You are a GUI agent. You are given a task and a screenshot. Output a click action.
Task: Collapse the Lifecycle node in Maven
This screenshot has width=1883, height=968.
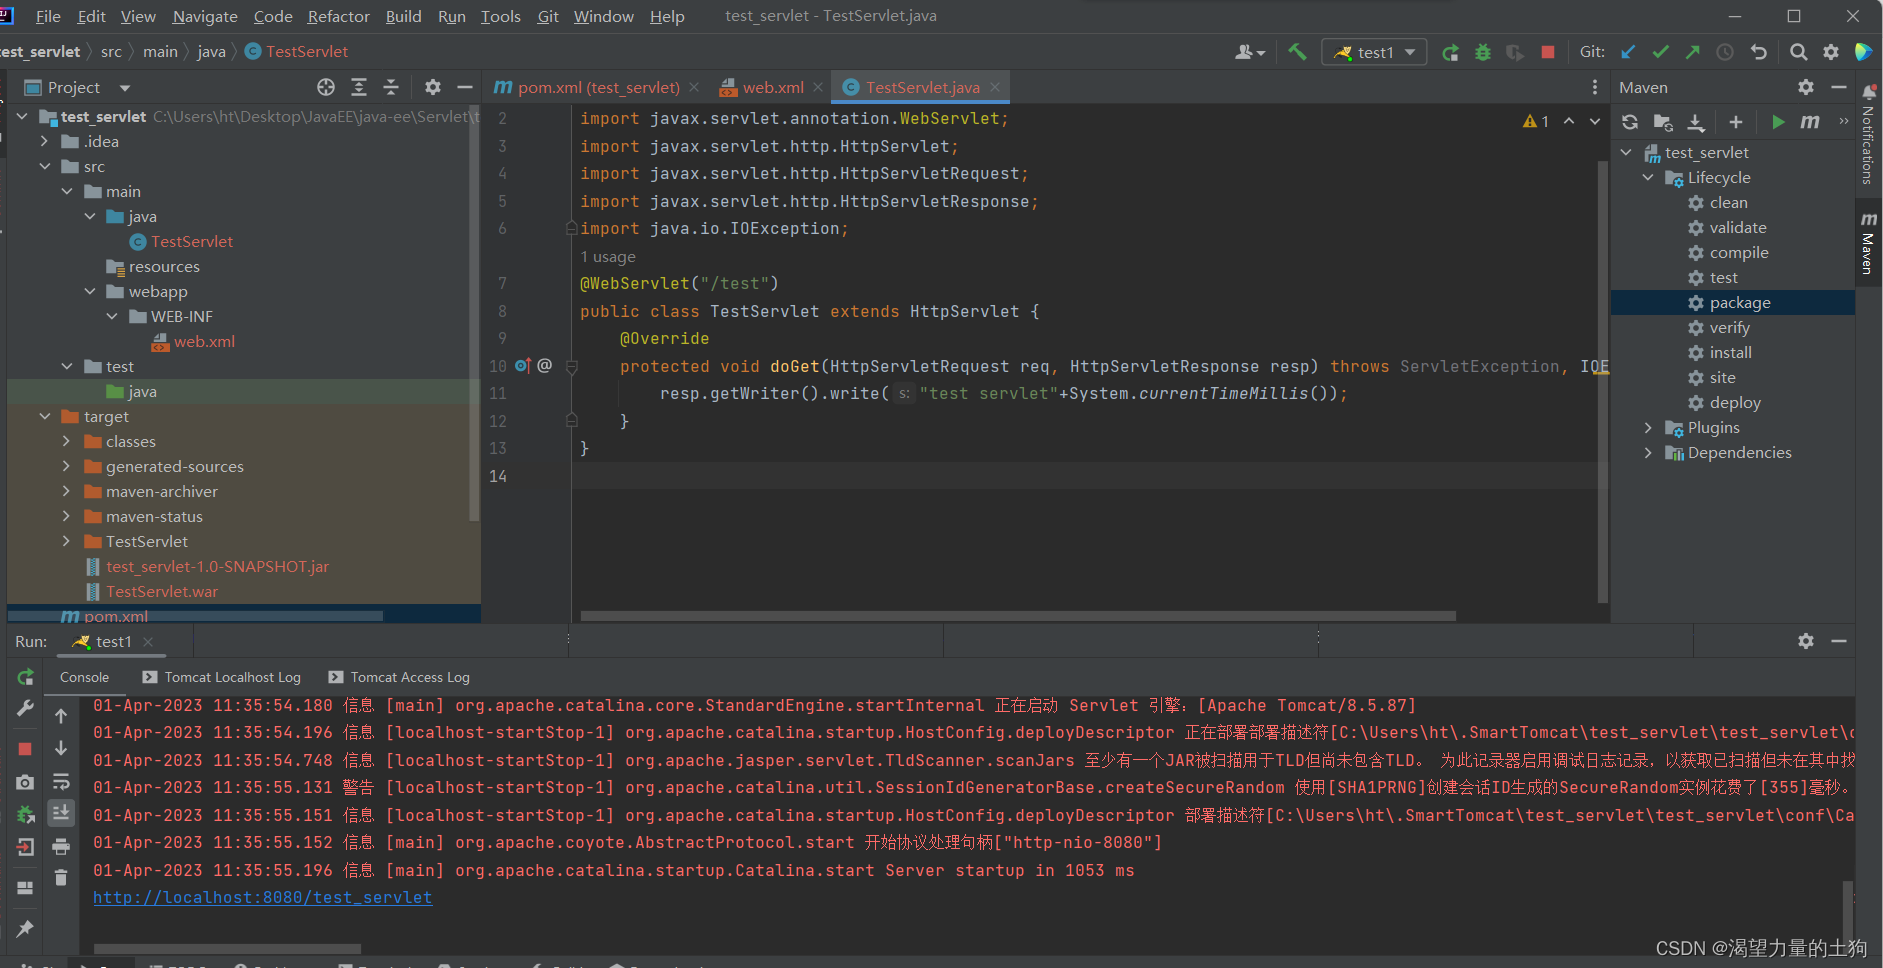coord(1648,177)
